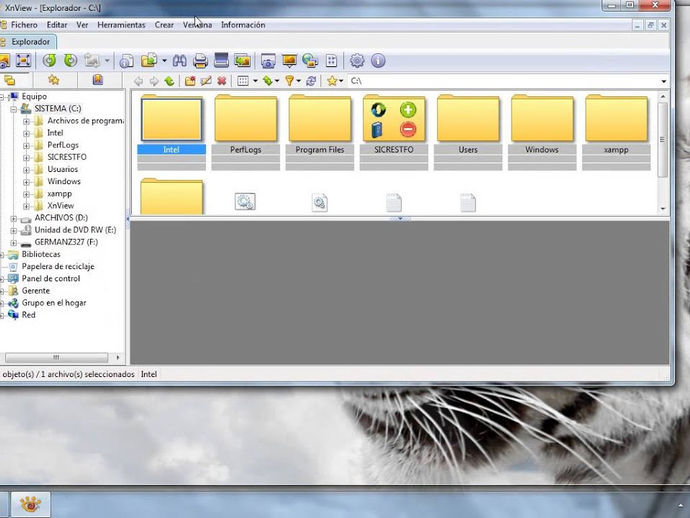The image size is (690, 518).
Task: Select Usuarios folder in tree
Action: click(x=62, y=169)
